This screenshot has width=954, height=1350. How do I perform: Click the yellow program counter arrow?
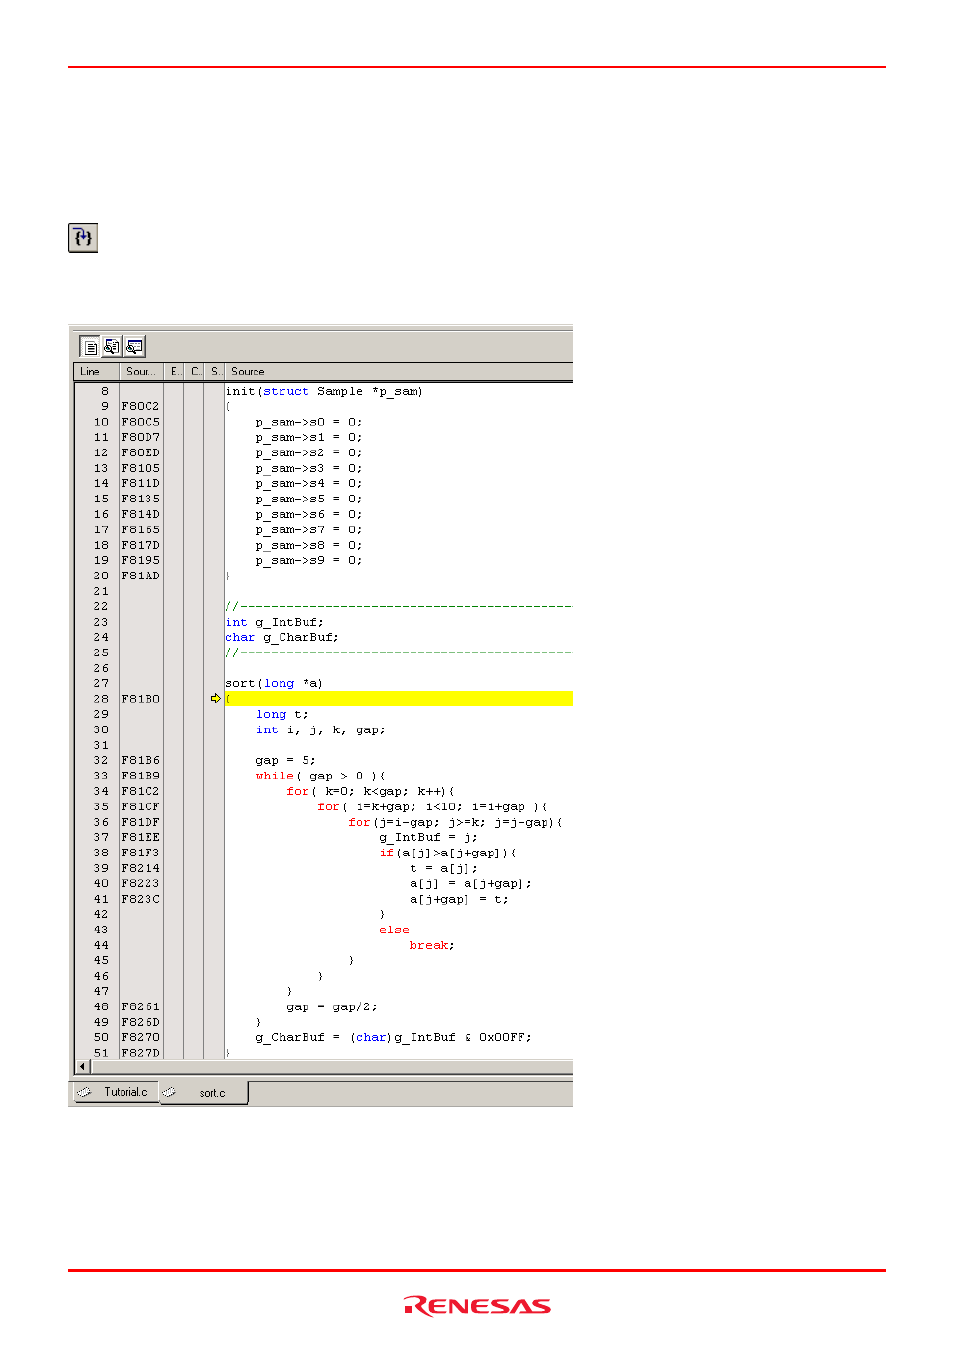click(215, 699)
